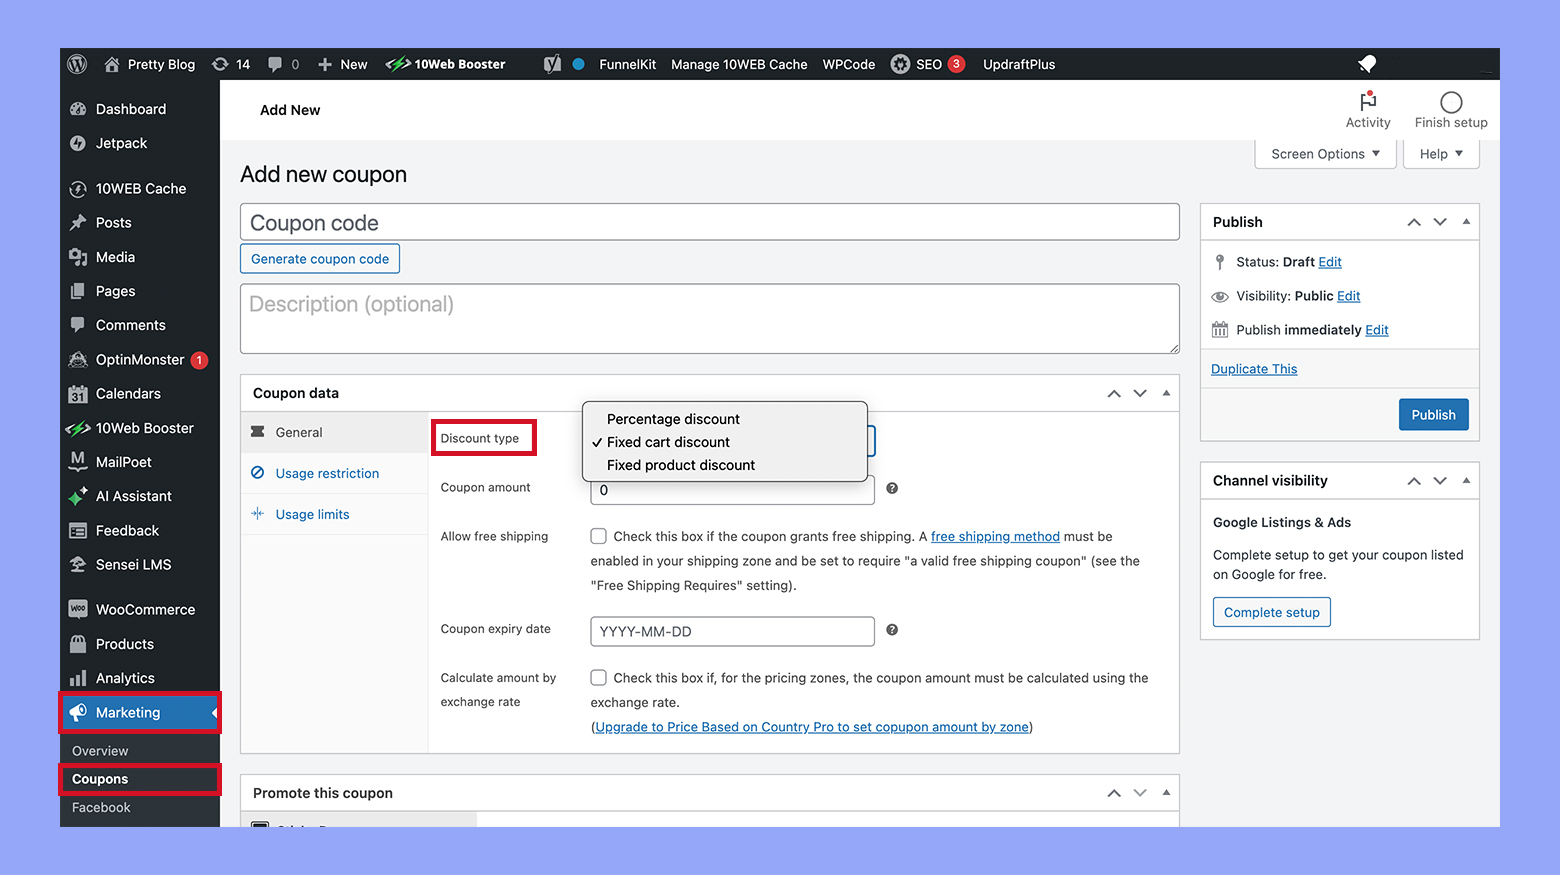Click the Activity flag icon near Finish setup
Viewport: 1560px width, 875px height.
pos(1368,104)
